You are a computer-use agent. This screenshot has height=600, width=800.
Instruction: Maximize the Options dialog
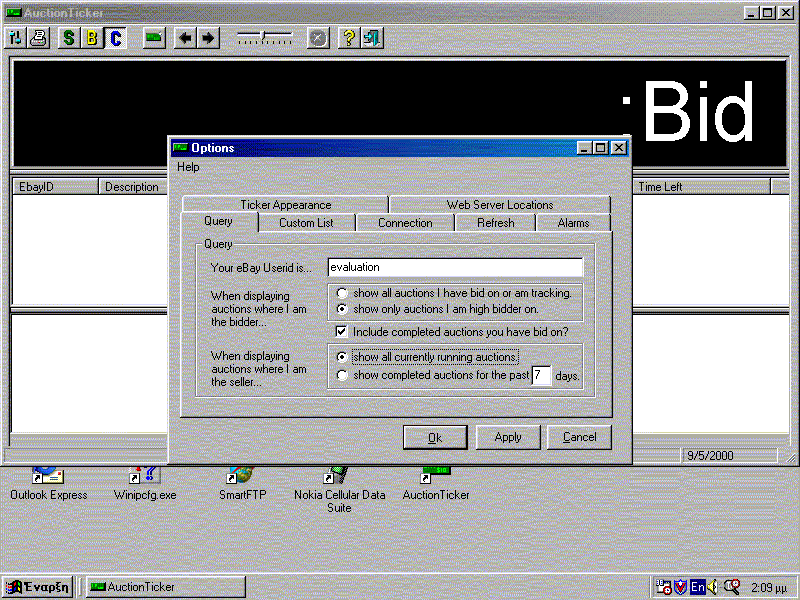coord(600,148)
